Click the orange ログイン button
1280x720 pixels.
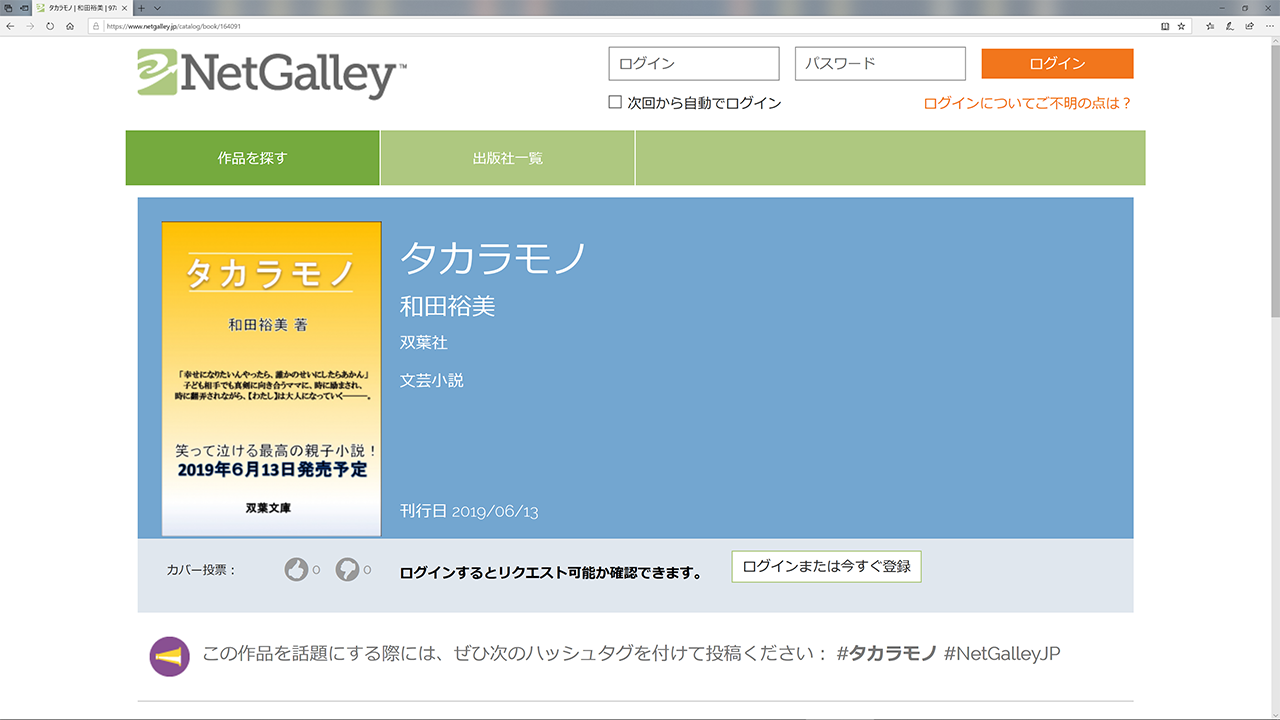click(x=1057, y=63)
